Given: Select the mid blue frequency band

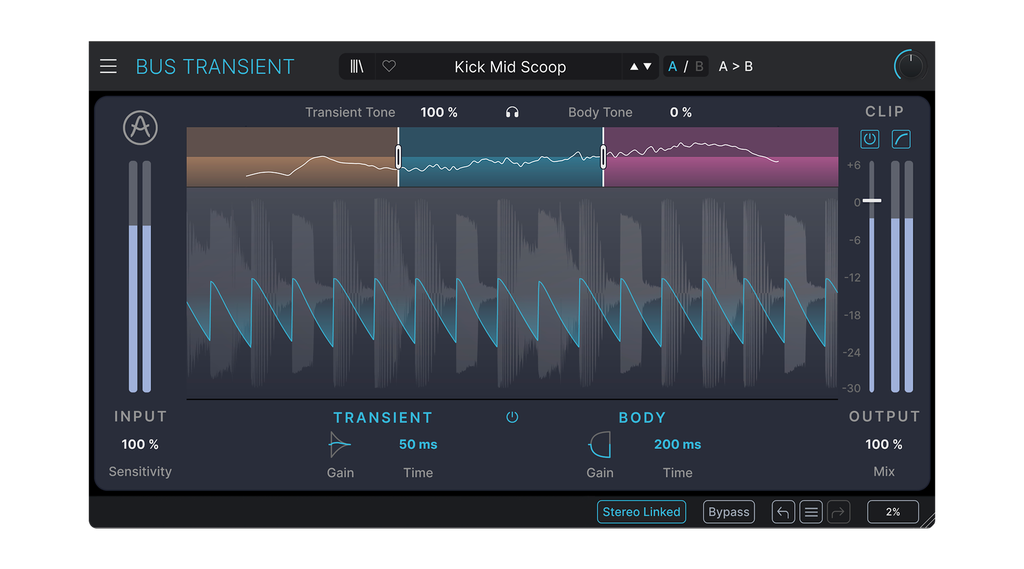Looking at the screenshot, I should coord(500,157).
